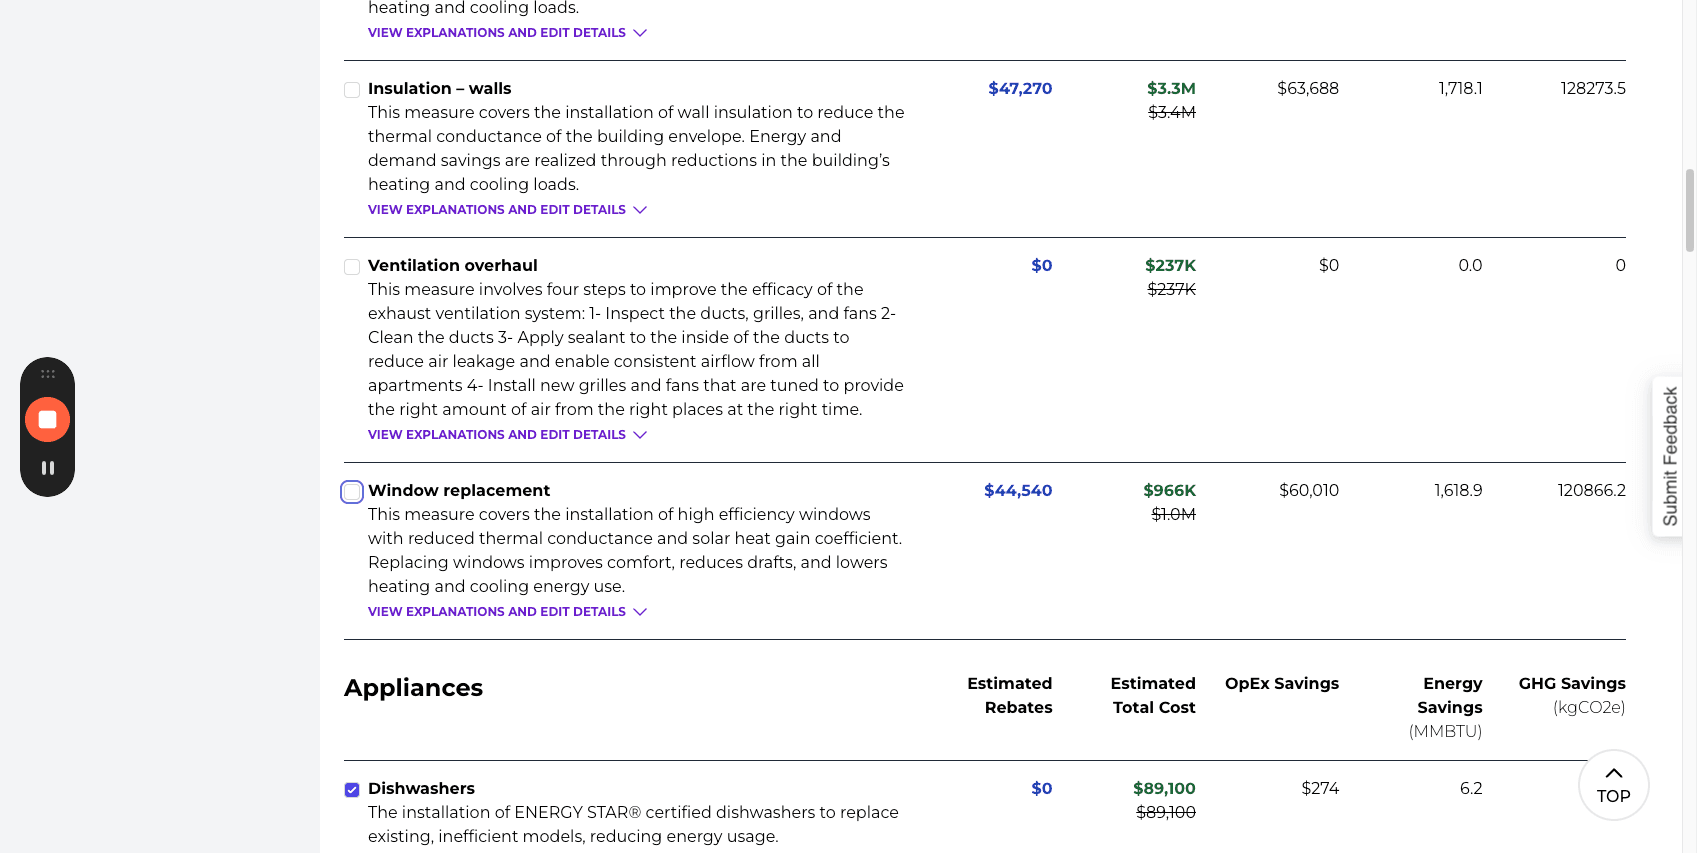Image resolution: width=1697 pixels, height=853 pixels.
Task: Expand details chevron under Ventilation overhaul
Action: tap(640, 435)
